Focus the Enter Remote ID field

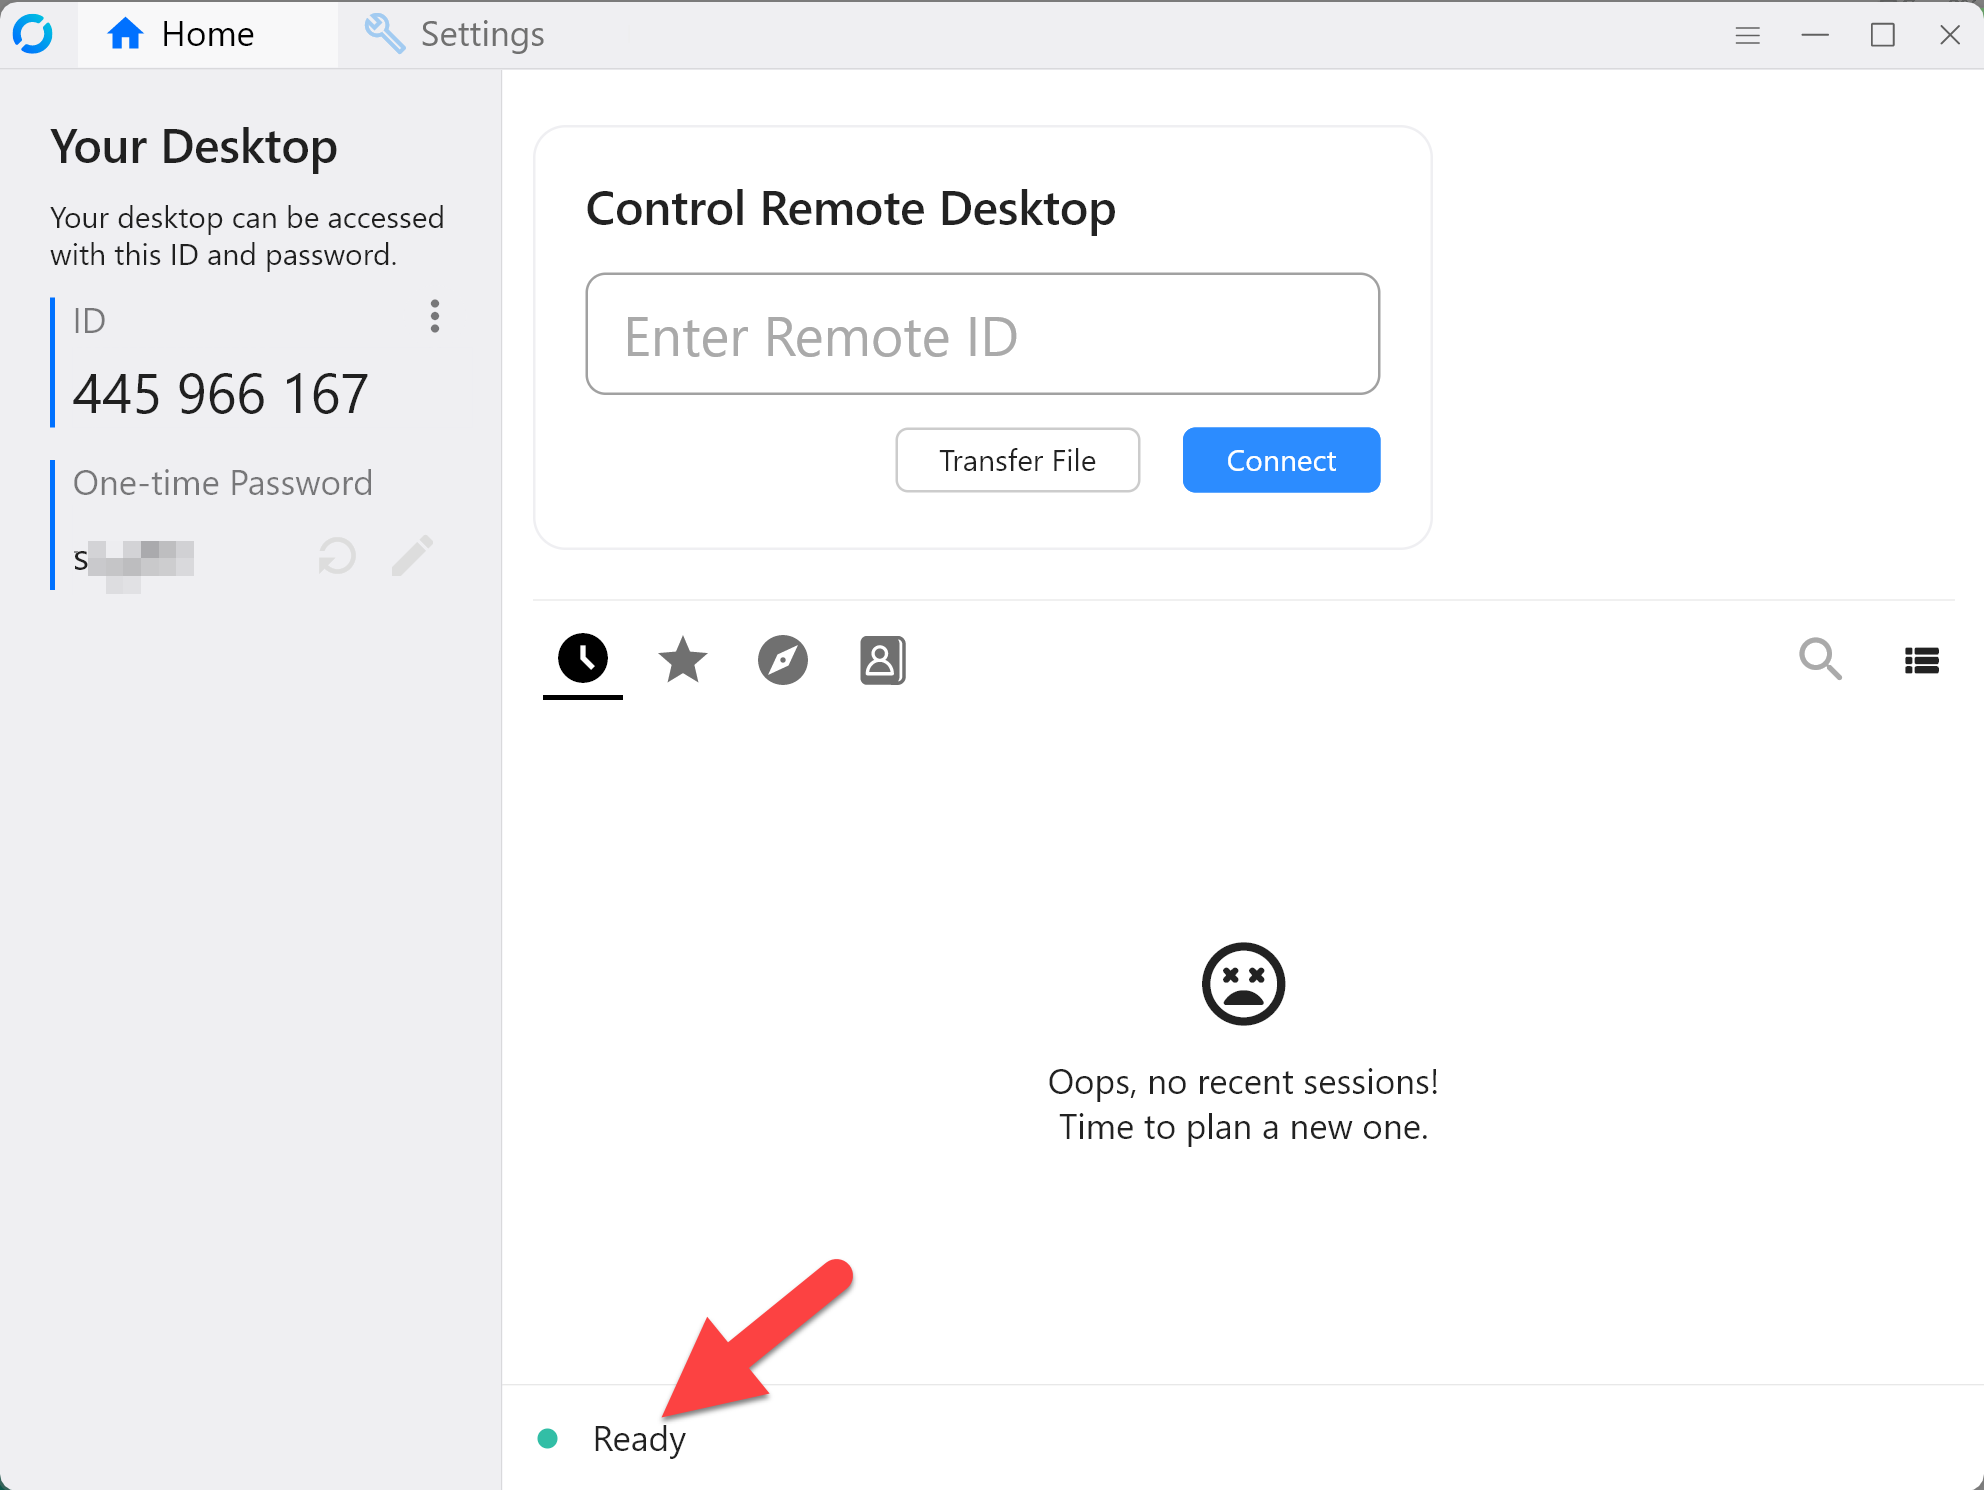pos(982,335)
